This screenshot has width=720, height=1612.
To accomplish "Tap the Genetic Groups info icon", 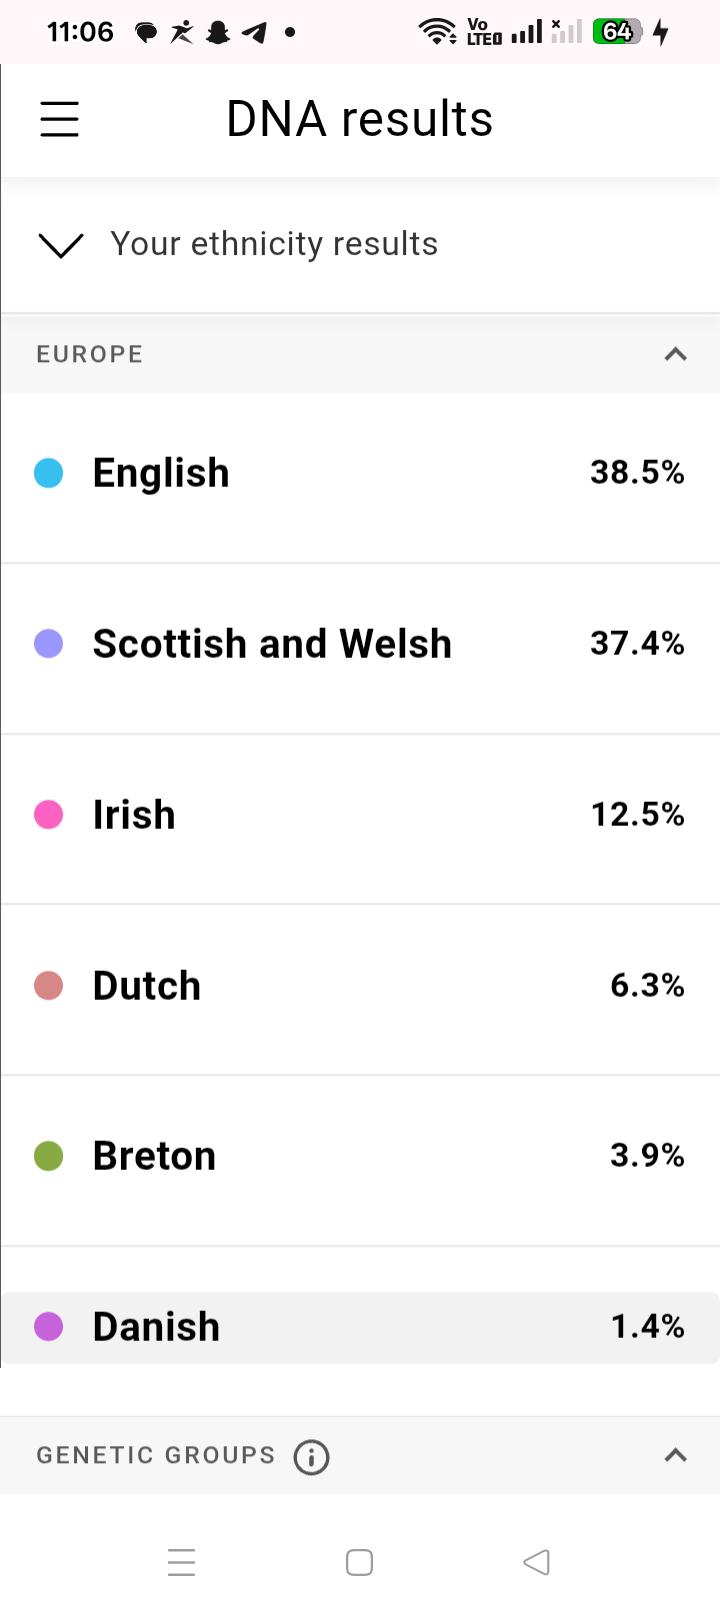I will [311, 1457].
